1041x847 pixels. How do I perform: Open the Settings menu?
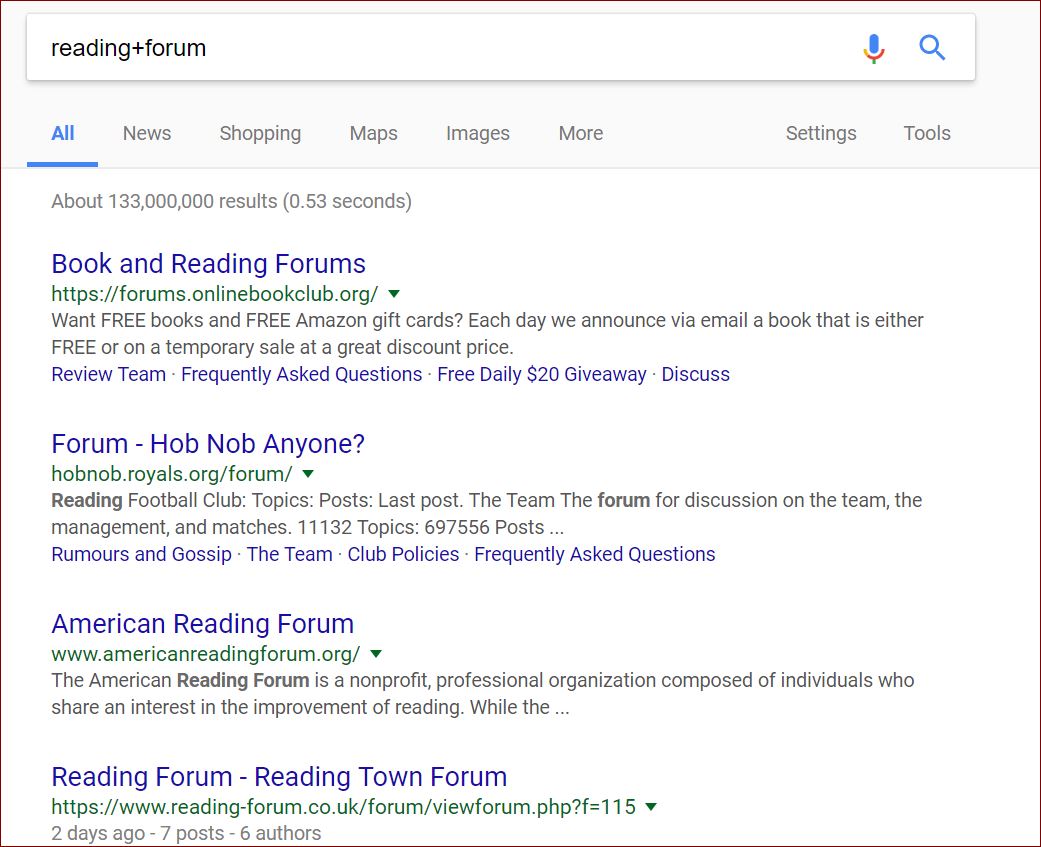tap(820, 133)
